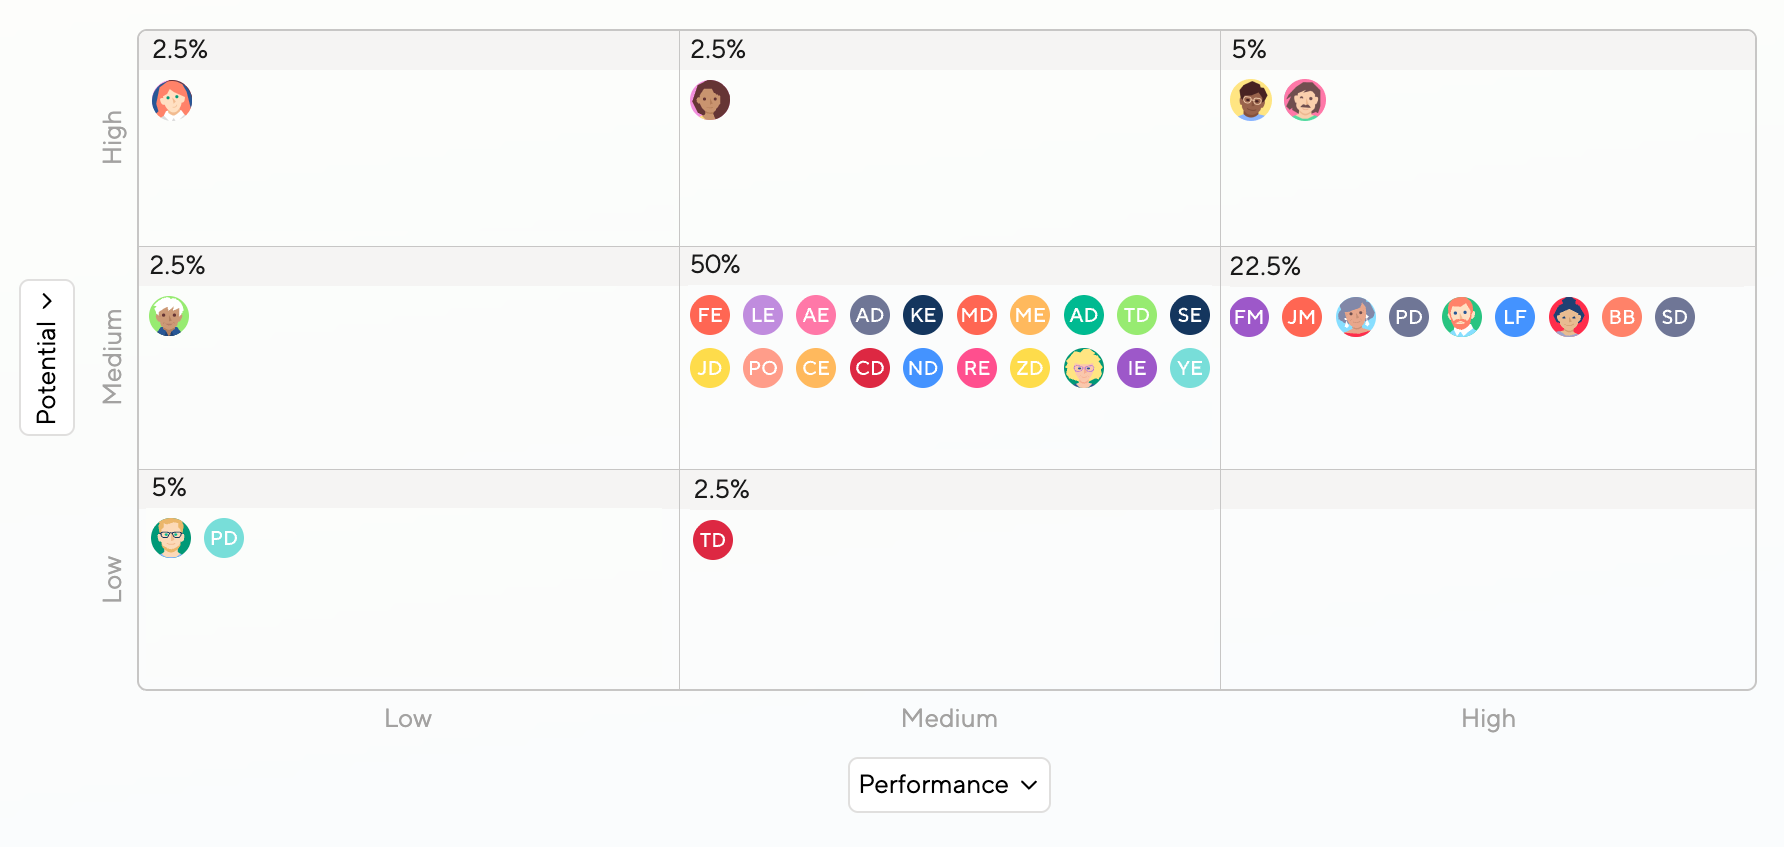Click the 22.5% box header
The height and width of the screenshot is (847, 1784).
pyautogui.click(x=1488, y=266)
